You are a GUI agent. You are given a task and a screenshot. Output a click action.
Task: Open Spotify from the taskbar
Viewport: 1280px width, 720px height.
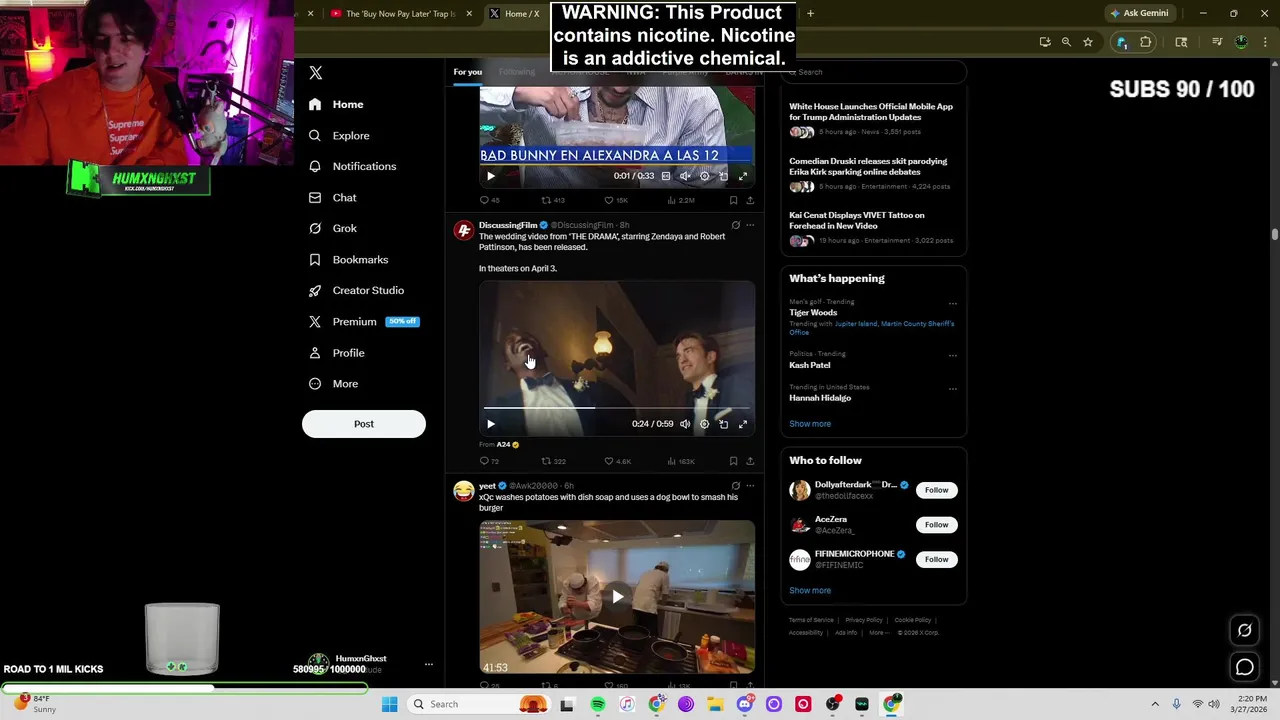598,704
